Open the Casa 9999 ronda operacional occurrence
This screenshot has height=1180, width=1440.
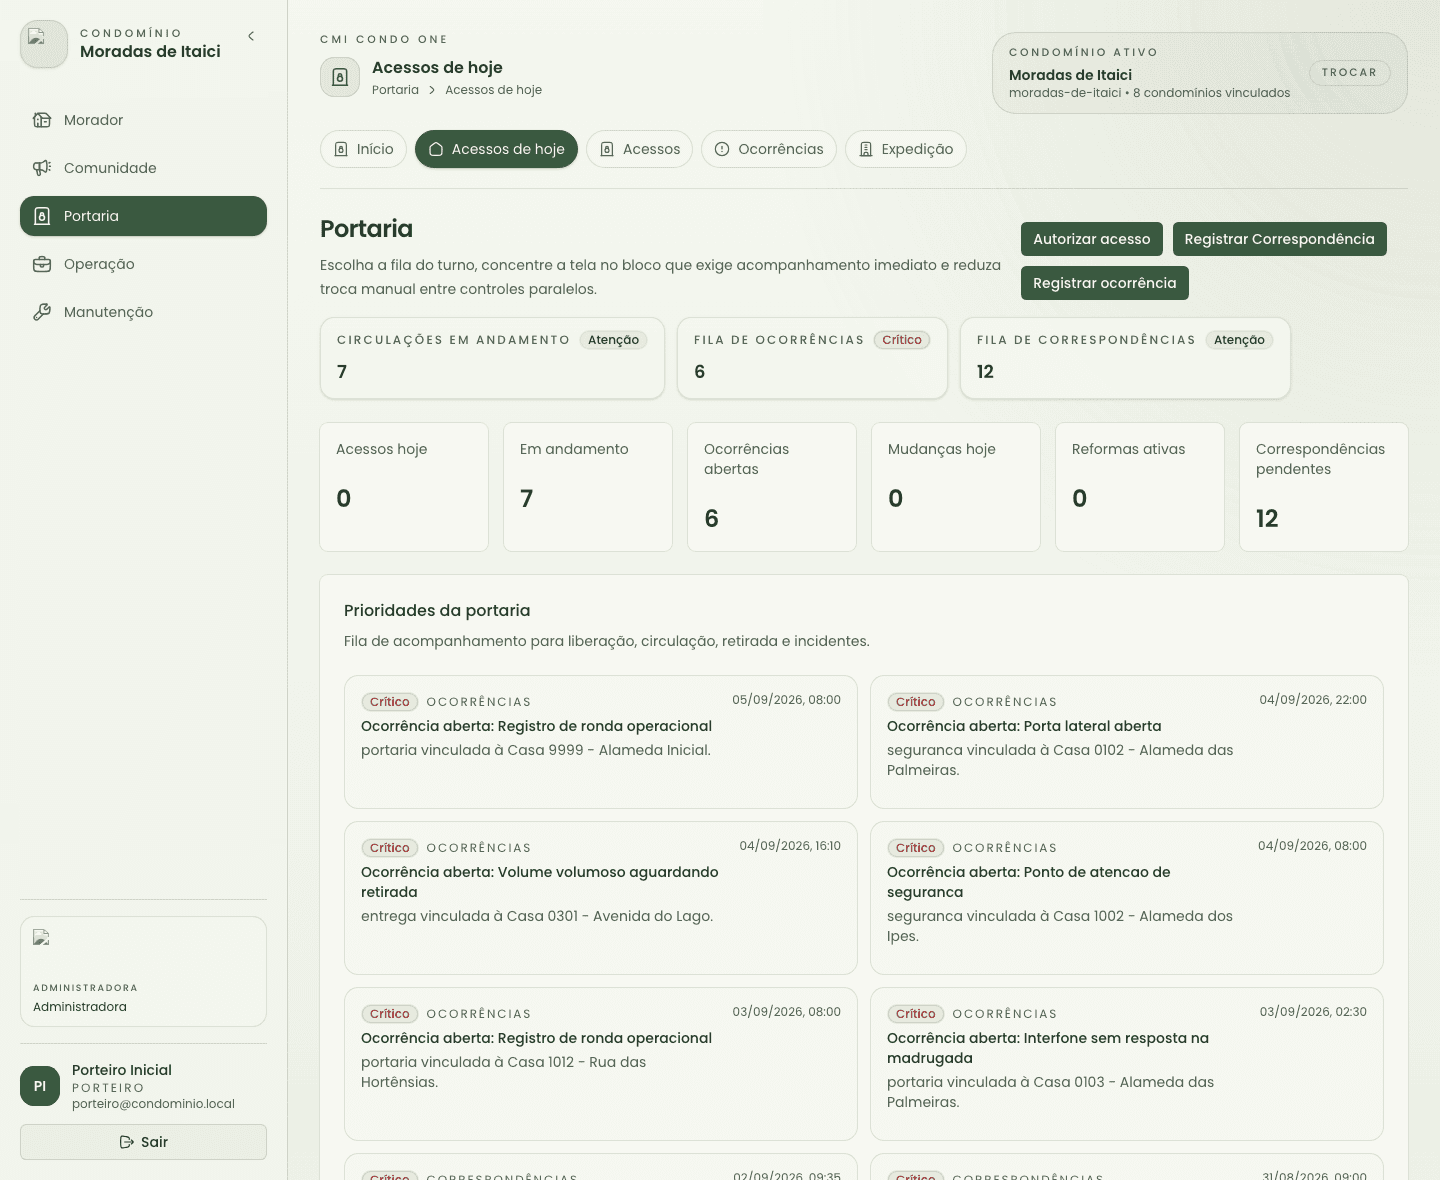point(601,742)
